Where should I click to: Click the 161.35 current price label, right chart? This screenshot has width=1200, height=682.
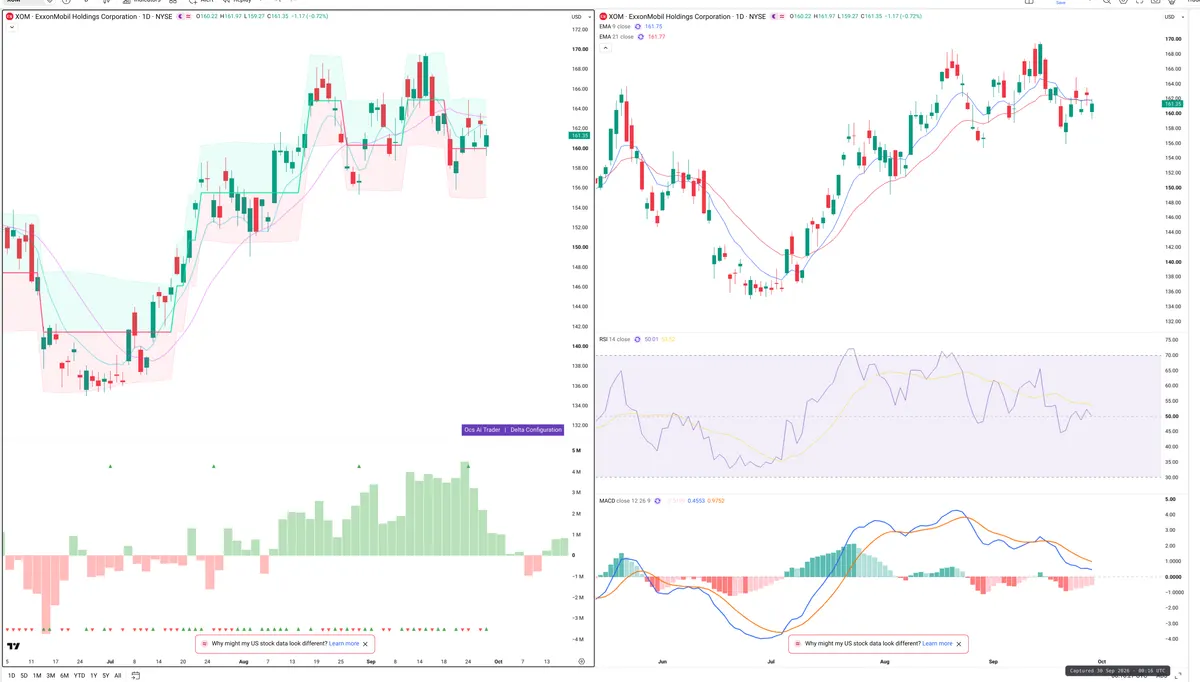[x=1174, y=103]
